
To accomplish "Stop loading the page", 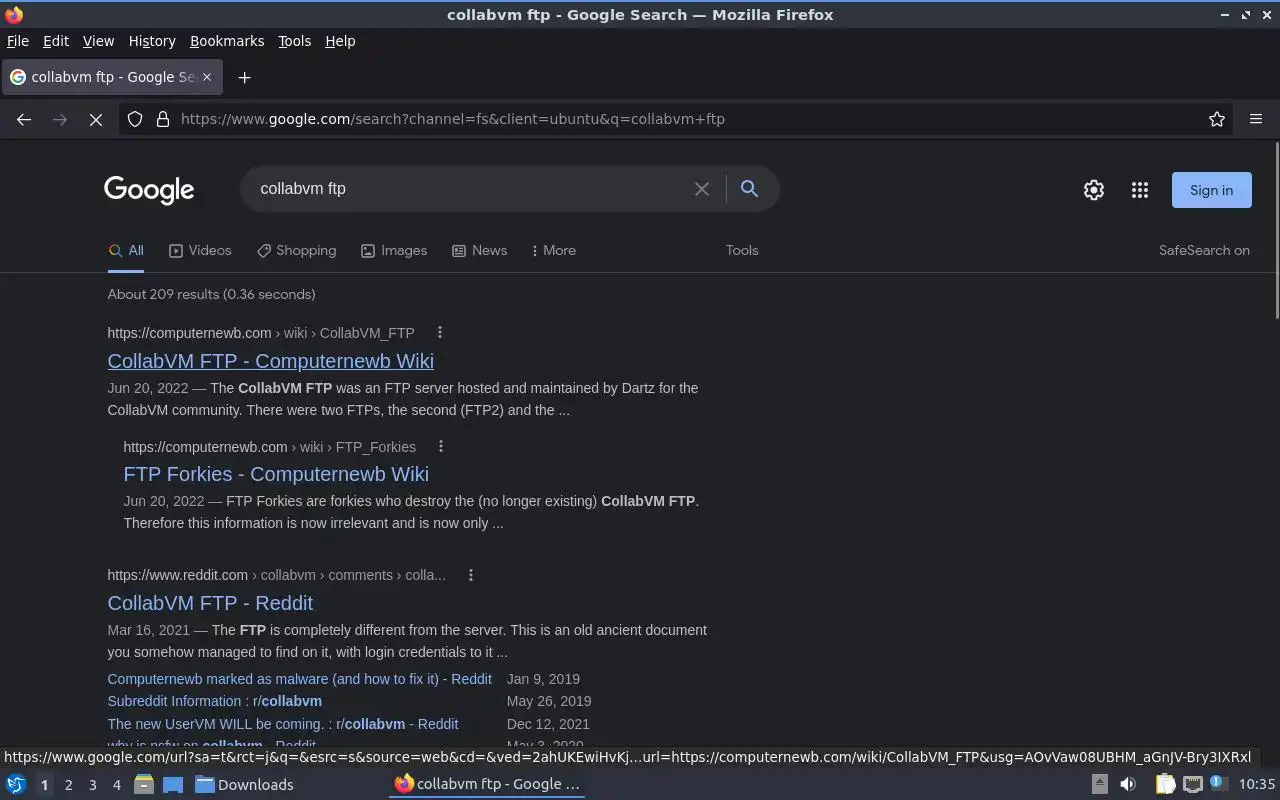I will 96,119.
